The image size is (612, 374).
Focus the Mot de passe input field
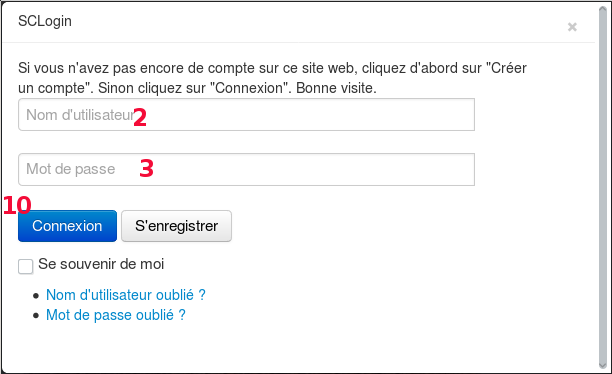pyautogui.click(x=246, y=169)
